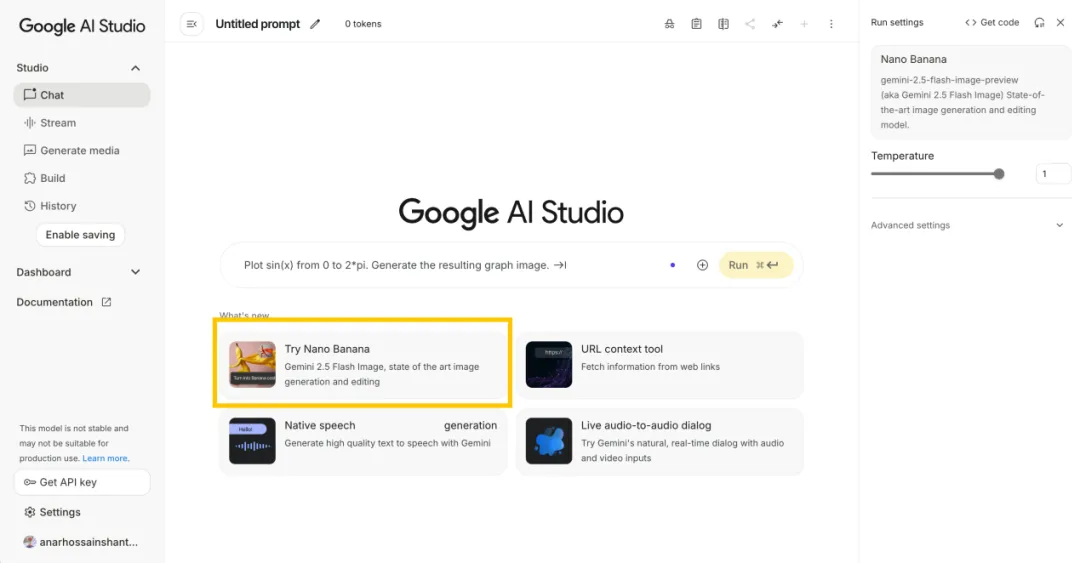
Task: Open the Nano Banana model selector card
Action: click(x=971, y=92)
